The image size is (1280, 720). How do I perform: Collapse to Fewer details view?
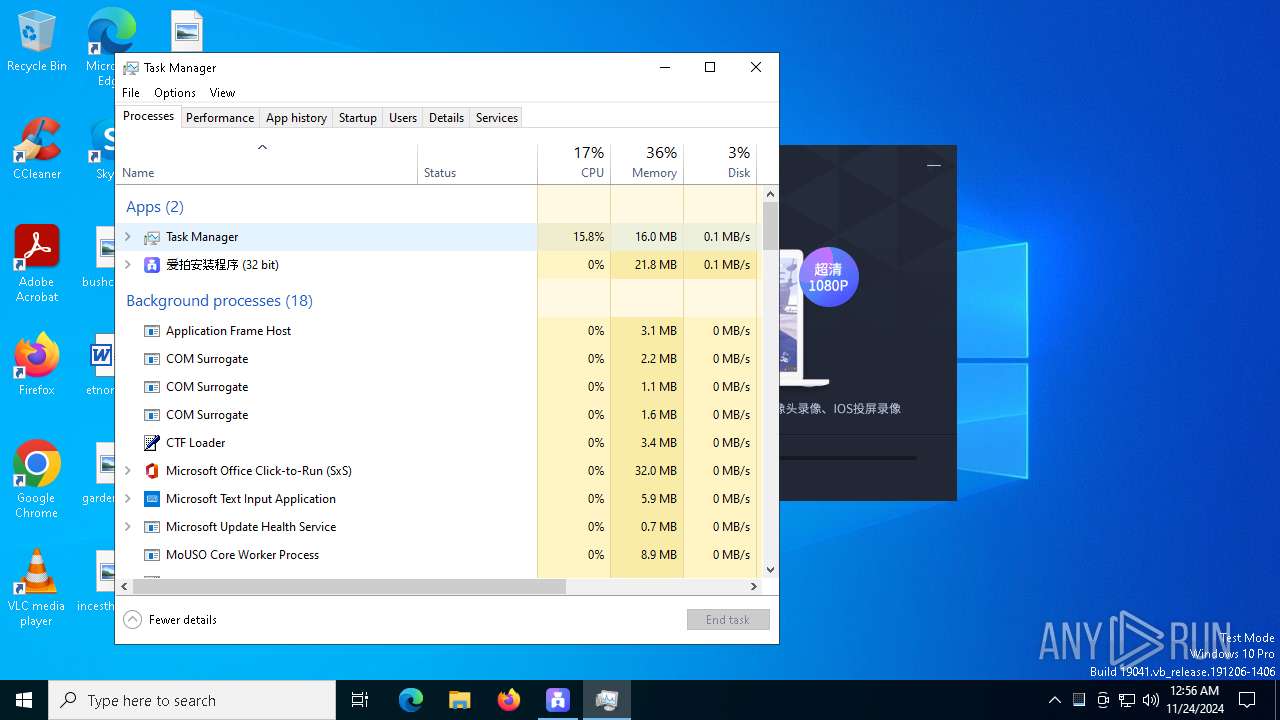170,620
